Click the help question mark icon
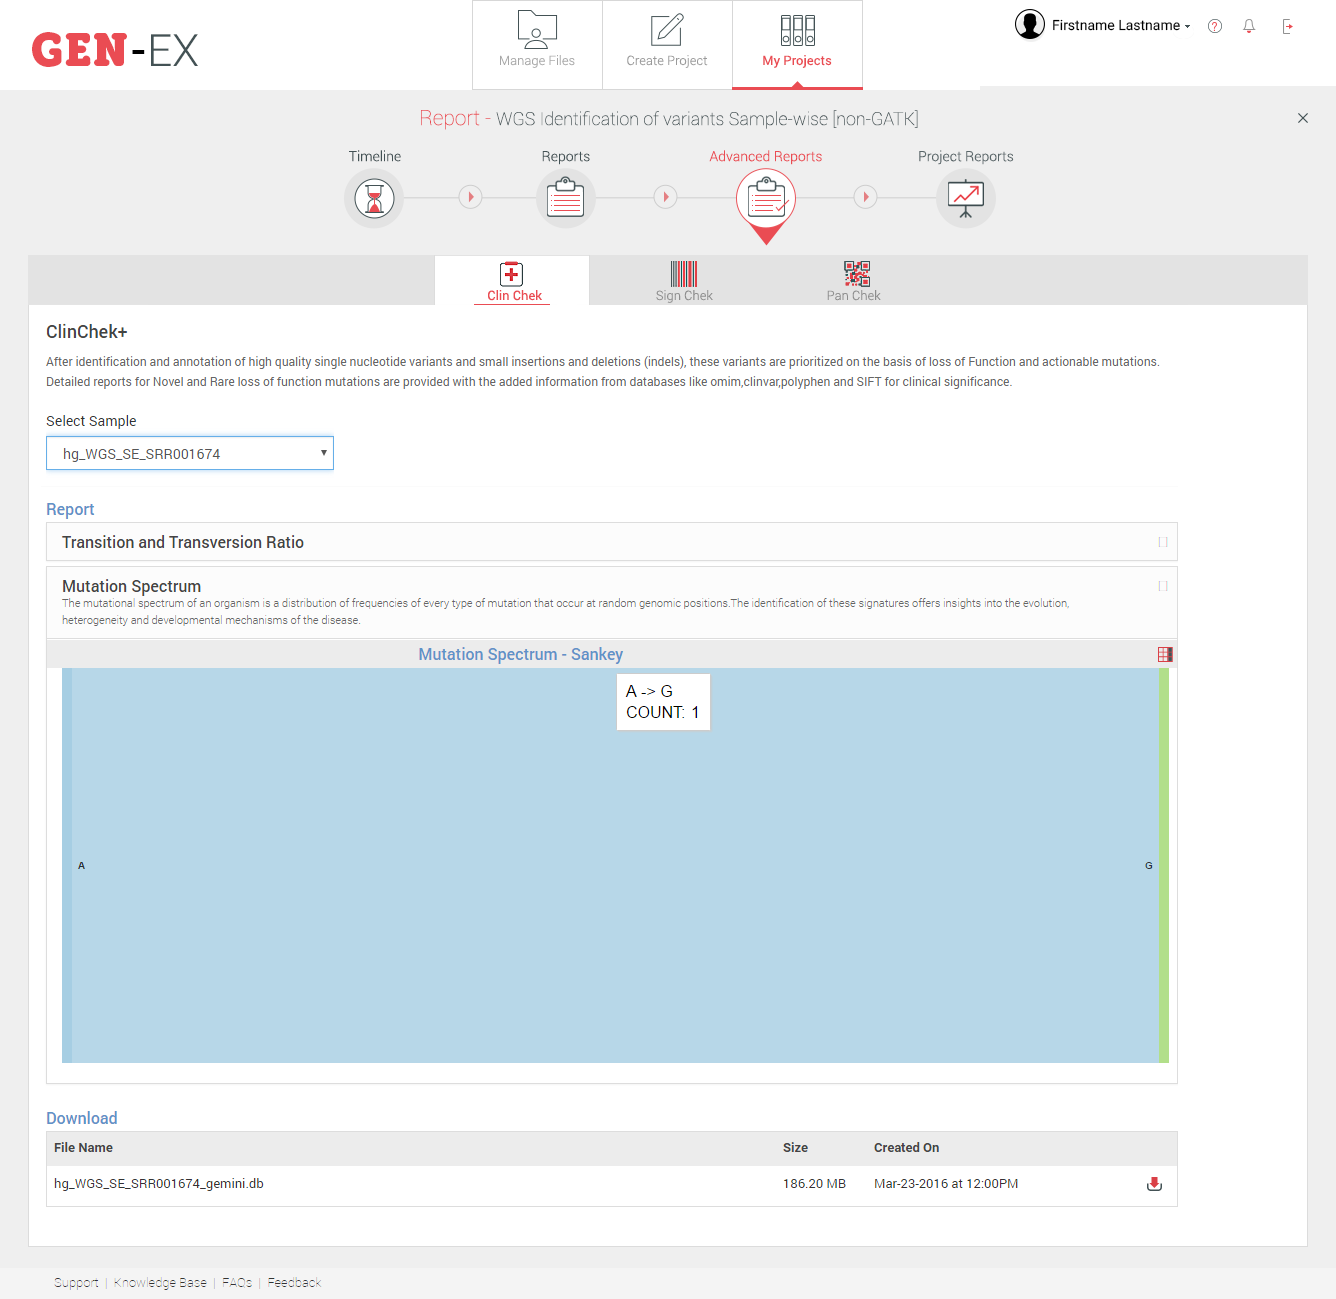This screenshot has height=1299, width=1336. coord(1215,26)
